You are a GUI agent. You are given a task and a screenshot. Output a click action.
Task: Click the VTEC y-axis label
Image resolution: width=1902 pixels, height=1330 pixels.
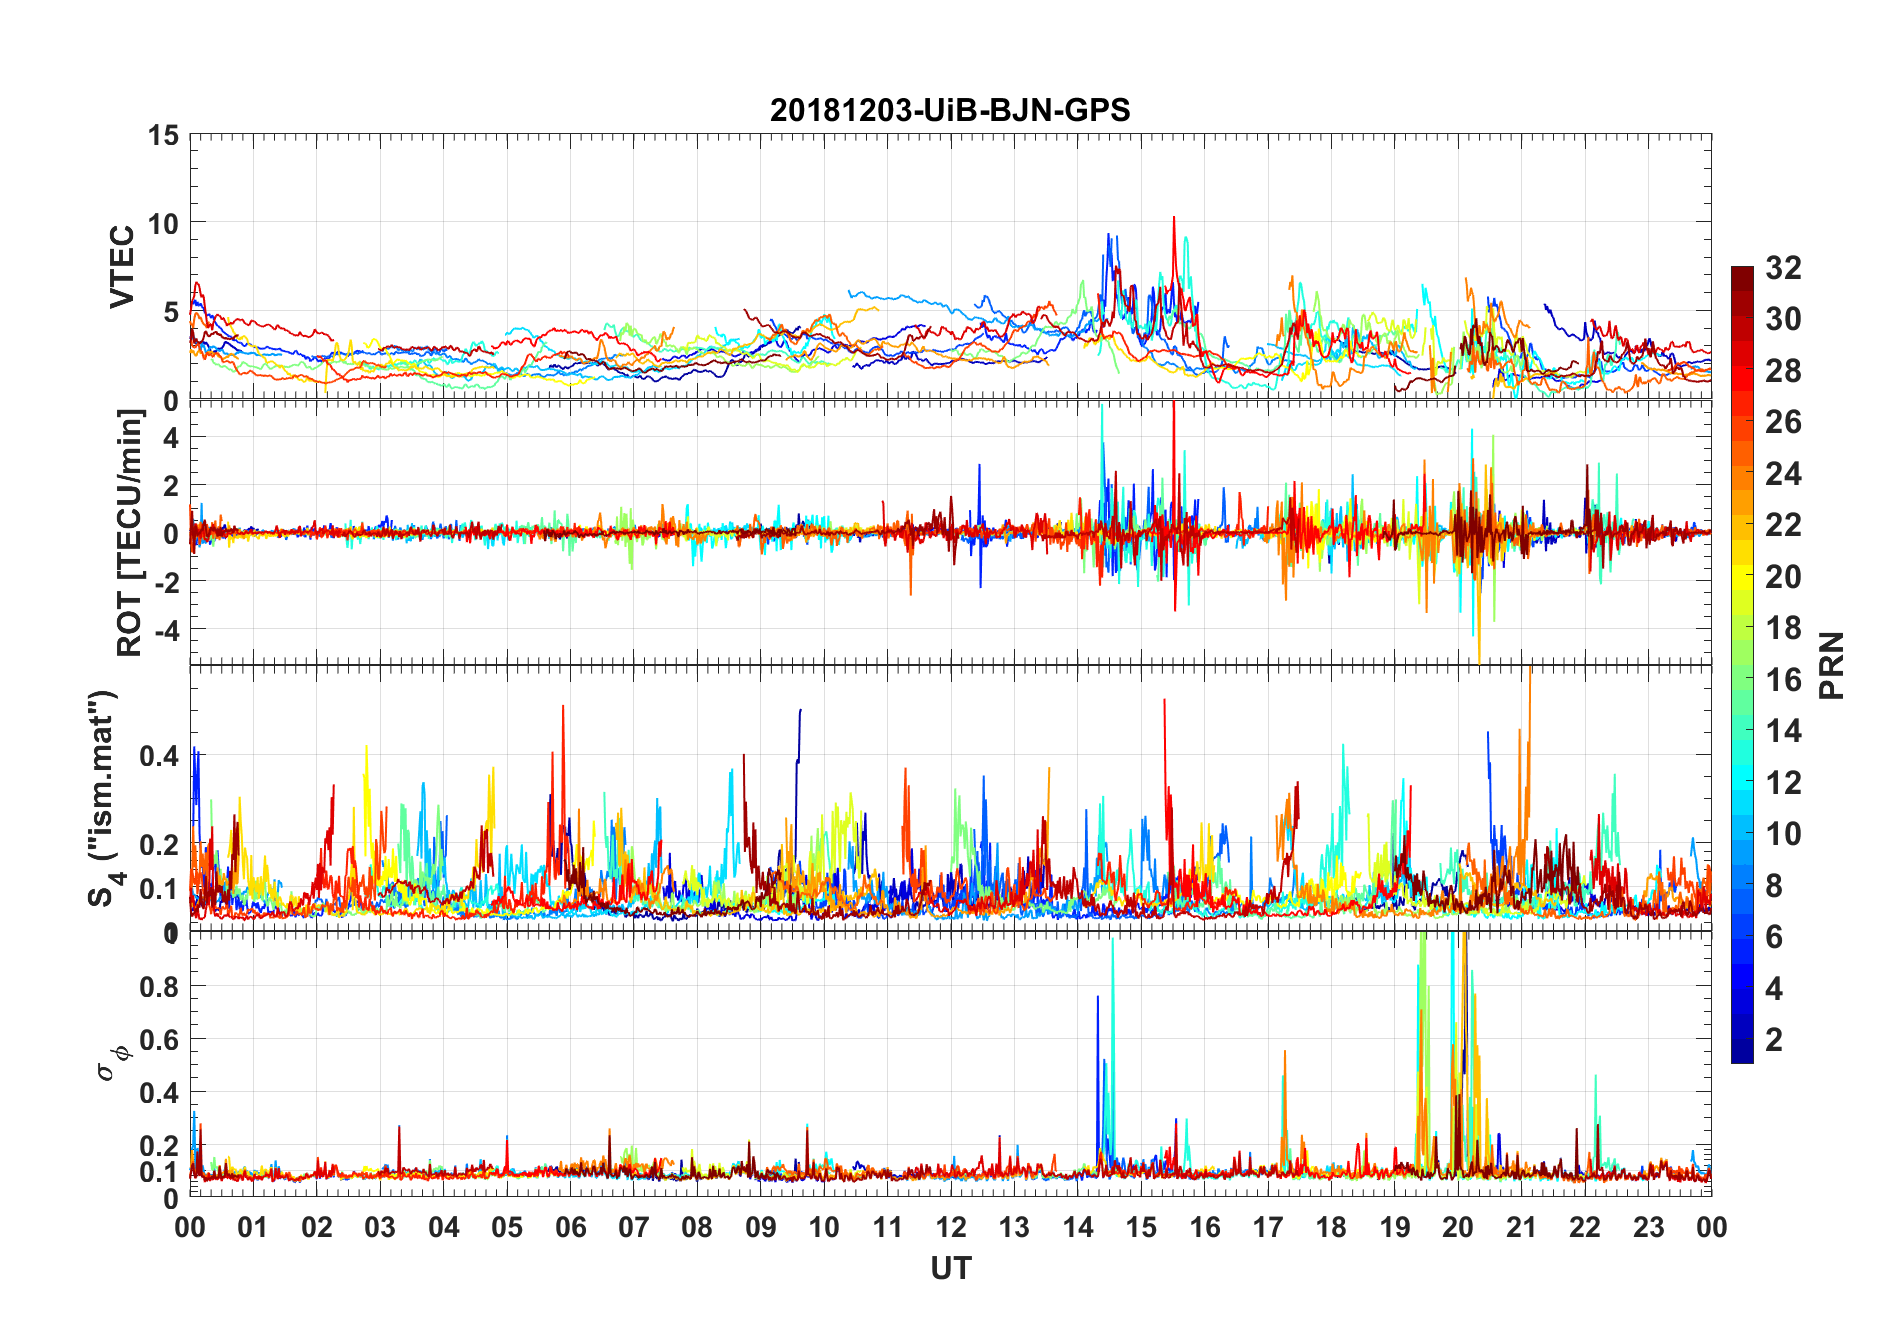point(122,267)
